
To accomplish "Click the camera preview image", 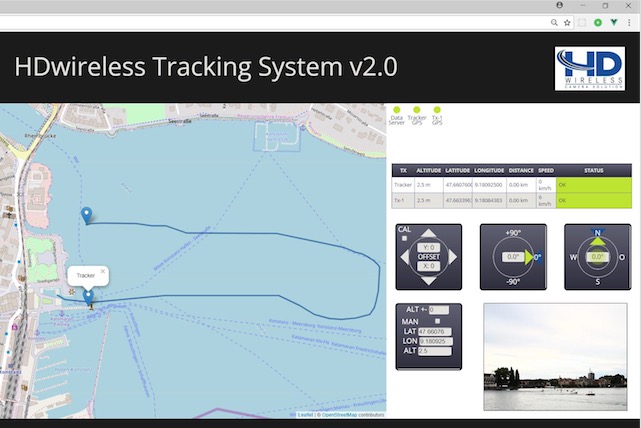I will (555, 356).
